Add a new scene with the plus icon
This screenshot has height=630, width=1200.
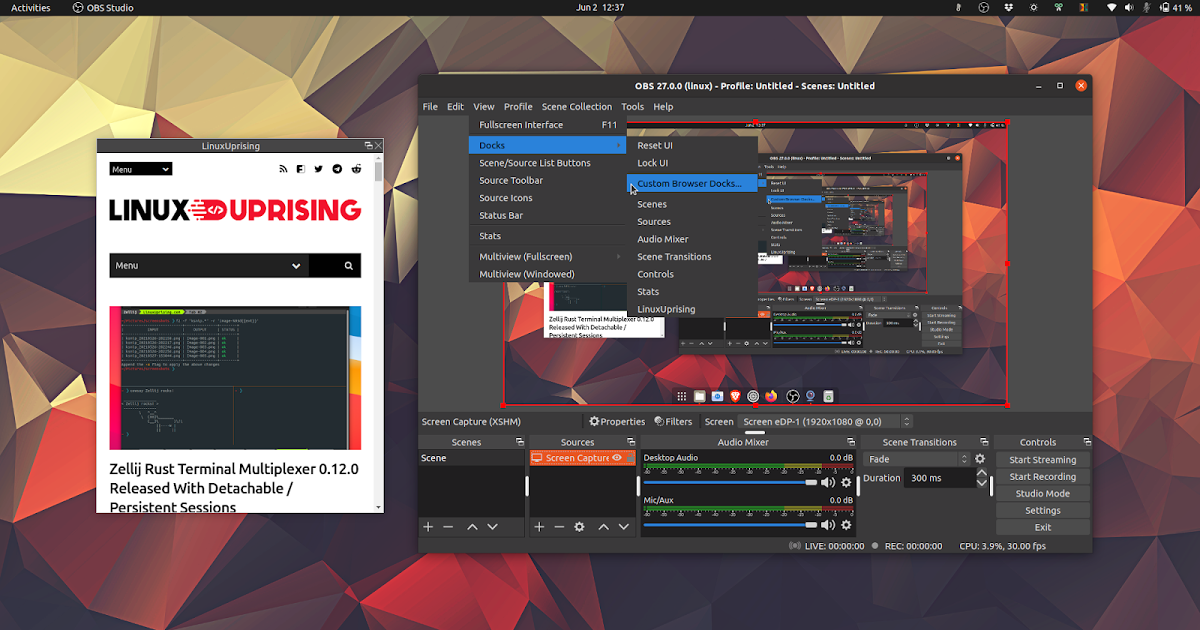tap(428, 527)
